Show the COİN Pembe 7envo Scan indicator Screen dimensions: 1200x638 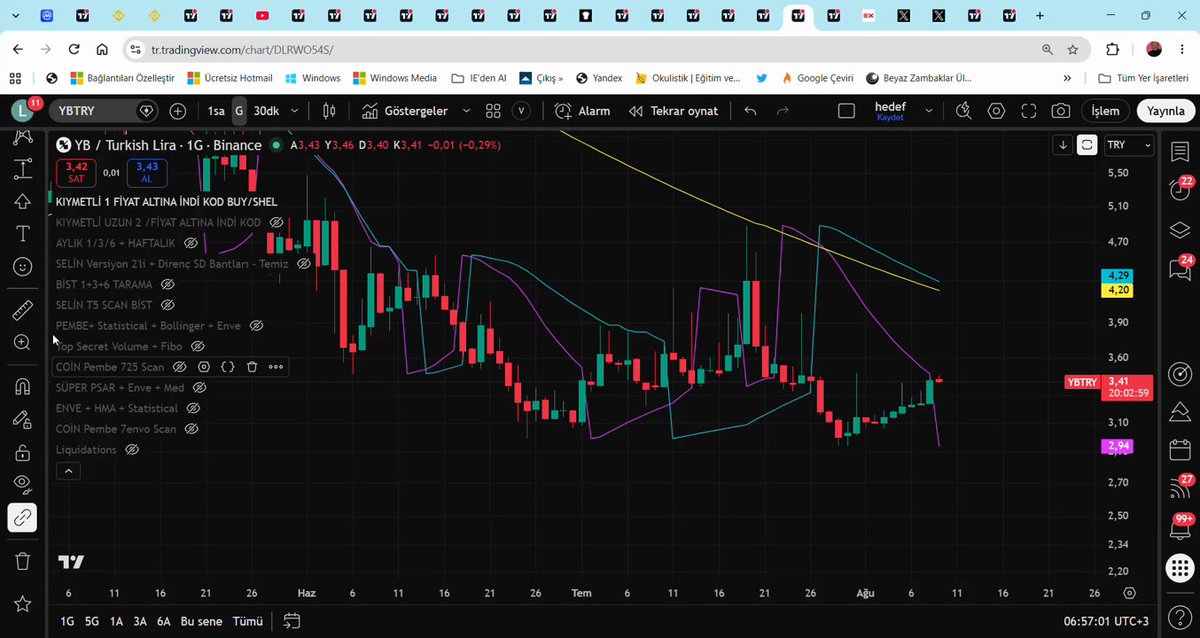pyautogui.click(x=191, y=429)
